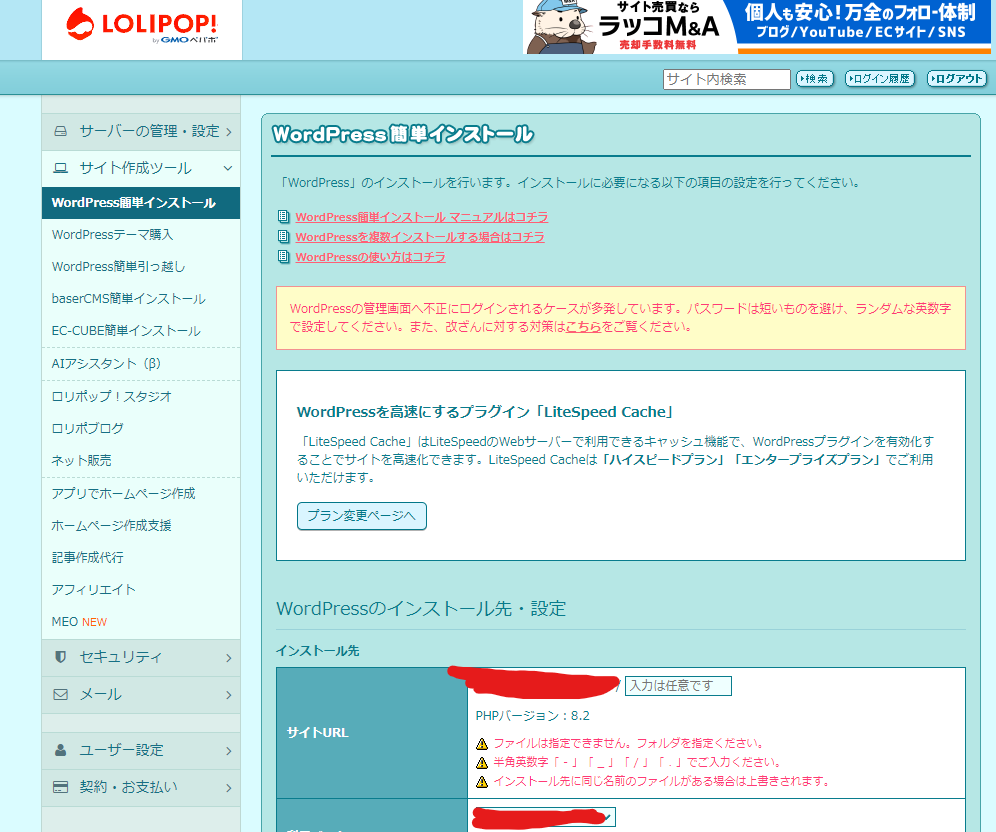Click the server icon beside サーバーの管理・設定
The height and width of the screenshot is (832, 996).
(61, 131)
